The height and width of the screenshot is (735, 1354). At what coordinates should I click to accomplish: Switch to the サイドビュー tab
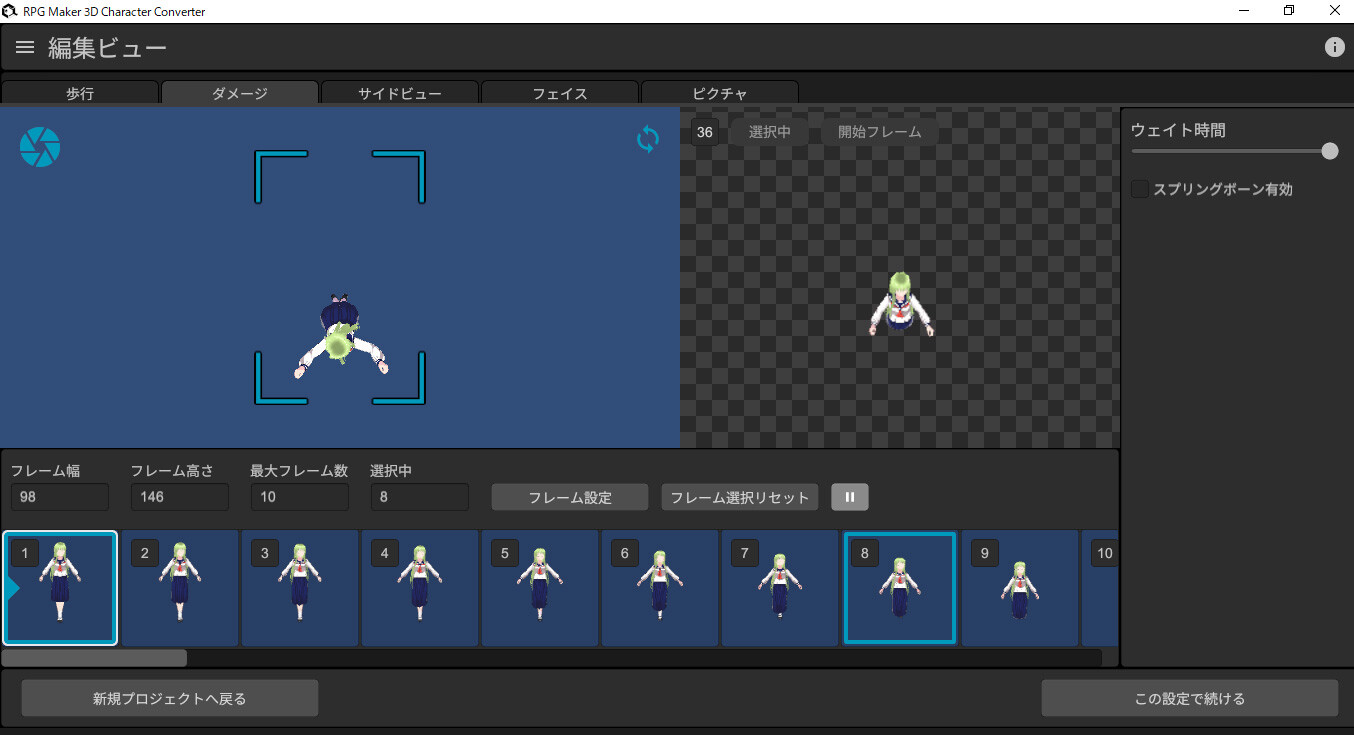pos(399,93)
